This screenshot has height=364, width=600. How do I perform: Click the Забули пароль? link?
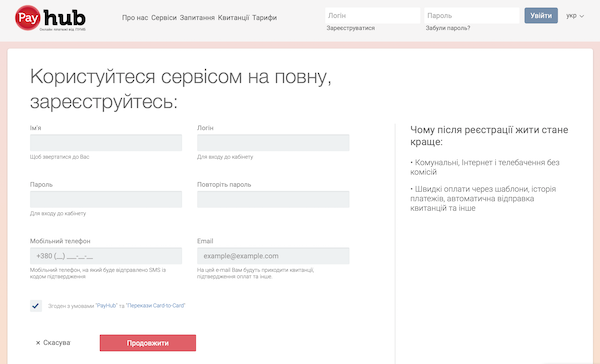[448, 28]
